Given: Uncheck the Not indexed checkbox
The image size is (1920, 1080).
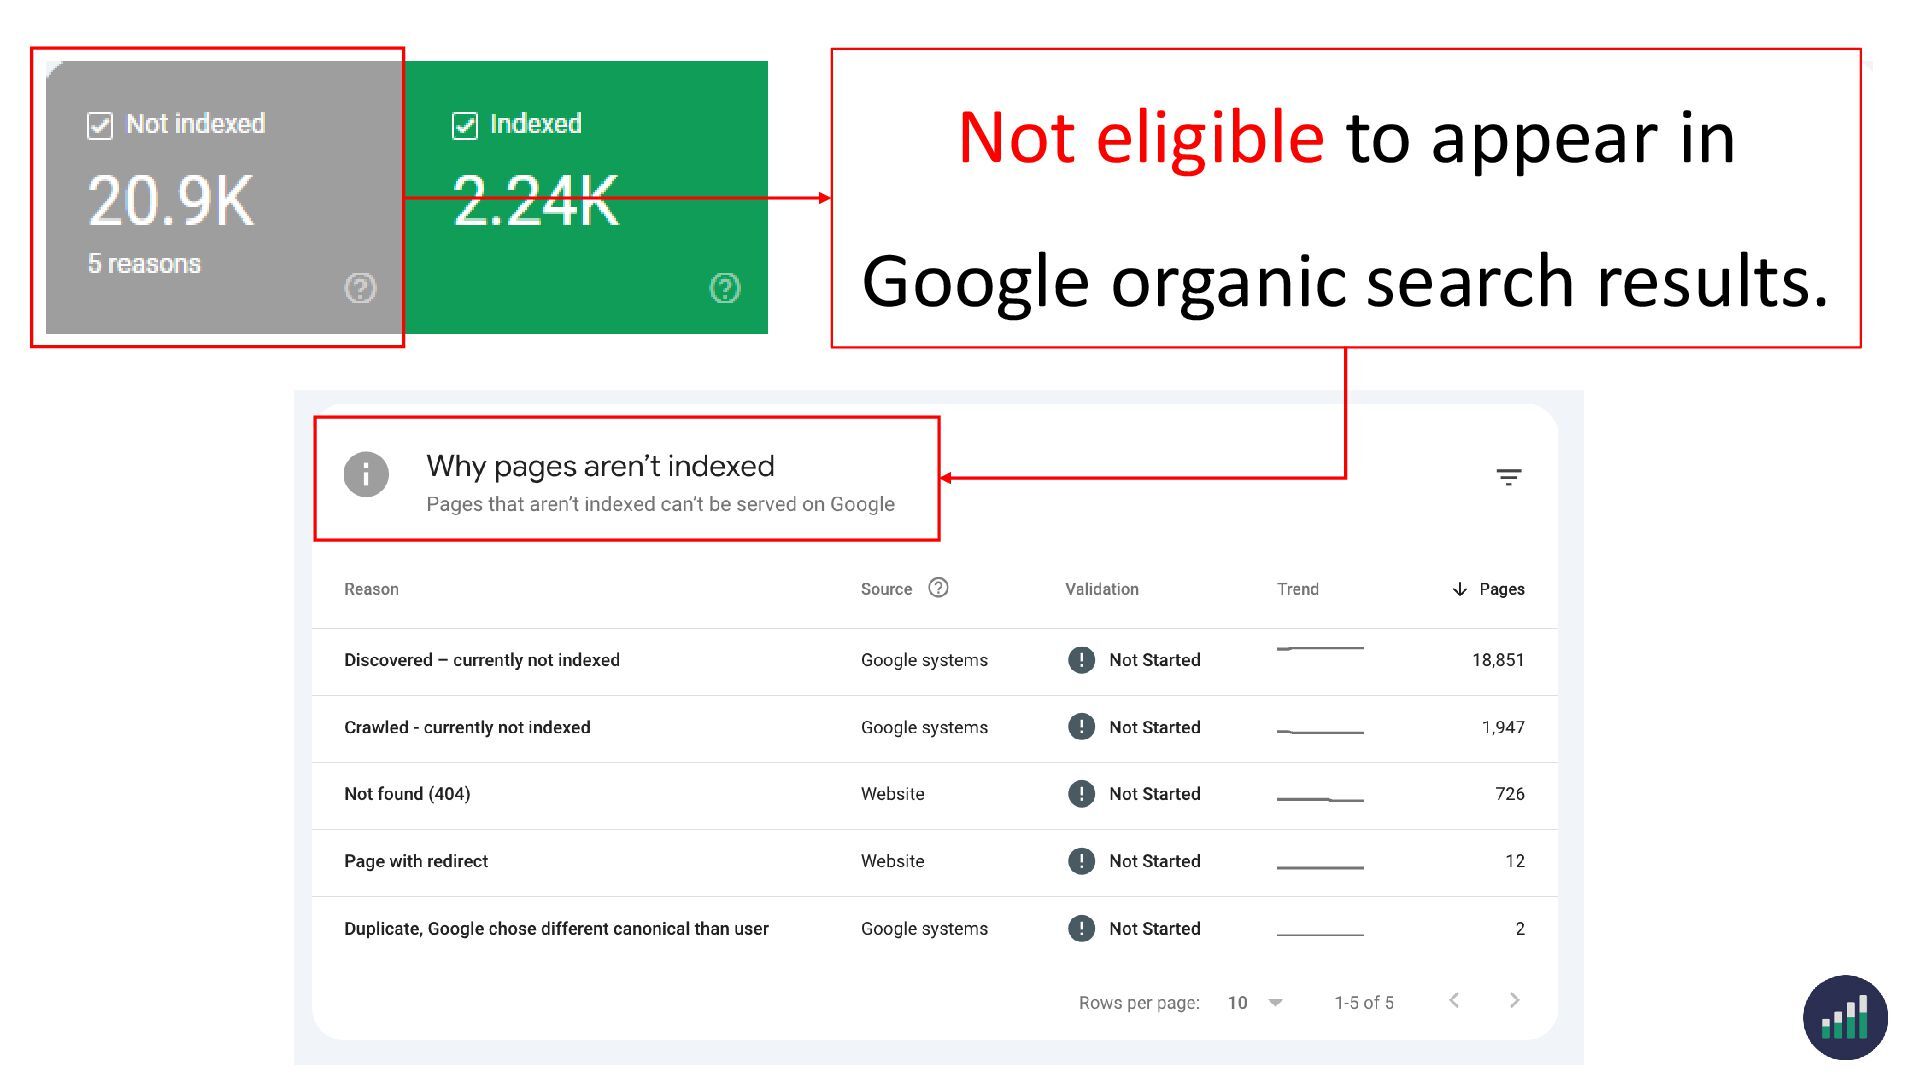Looking at the screenshot, I should 100,126.
